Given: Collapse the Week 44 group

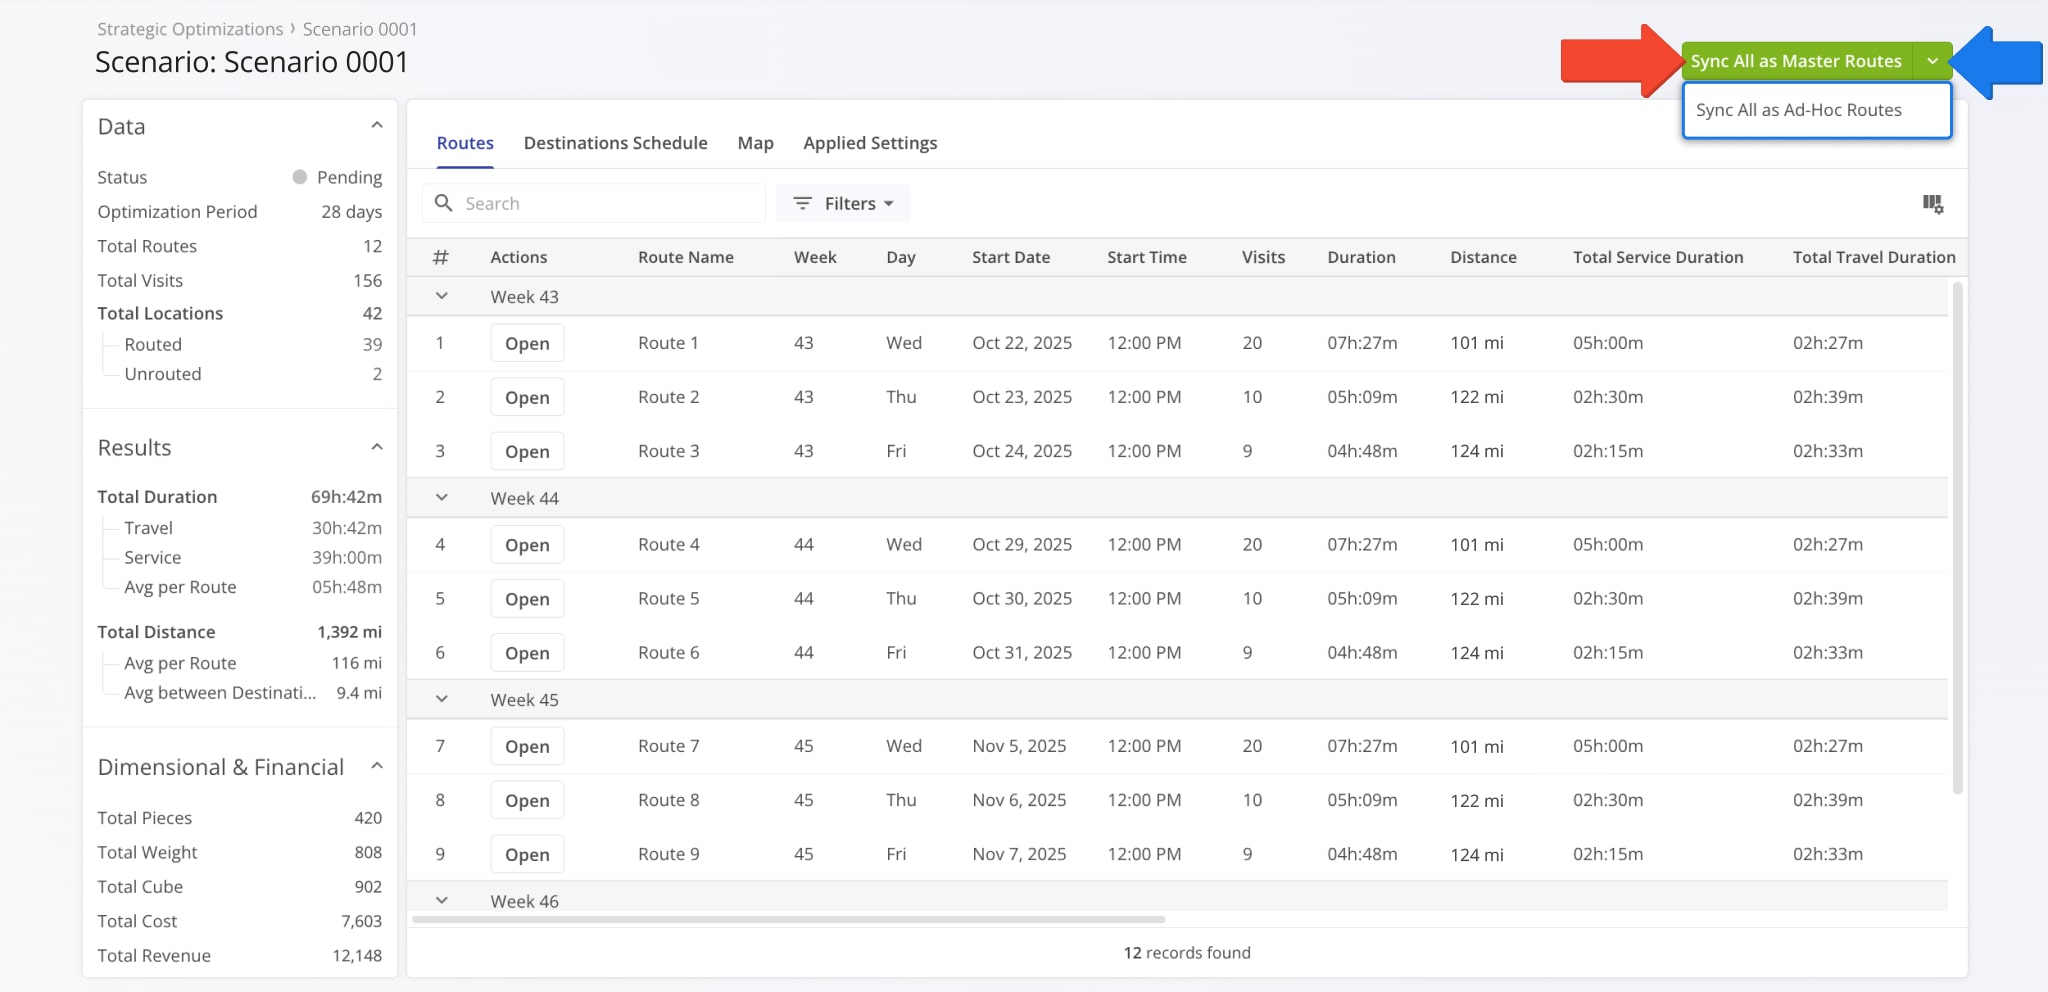Looking at the screenshot, I should pos(441,498).
